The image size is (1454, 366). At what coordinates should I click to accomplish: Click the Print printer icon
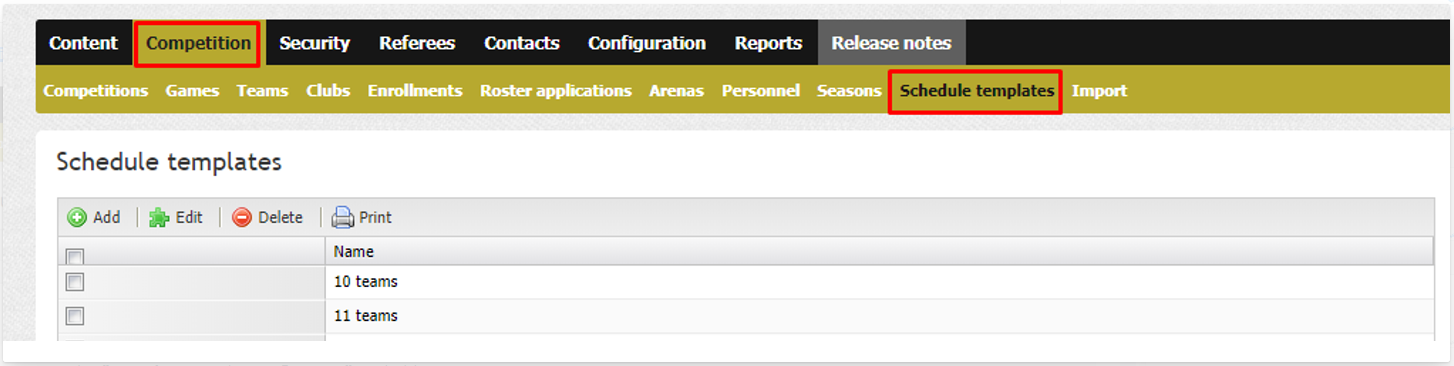[x=343, y=217]
